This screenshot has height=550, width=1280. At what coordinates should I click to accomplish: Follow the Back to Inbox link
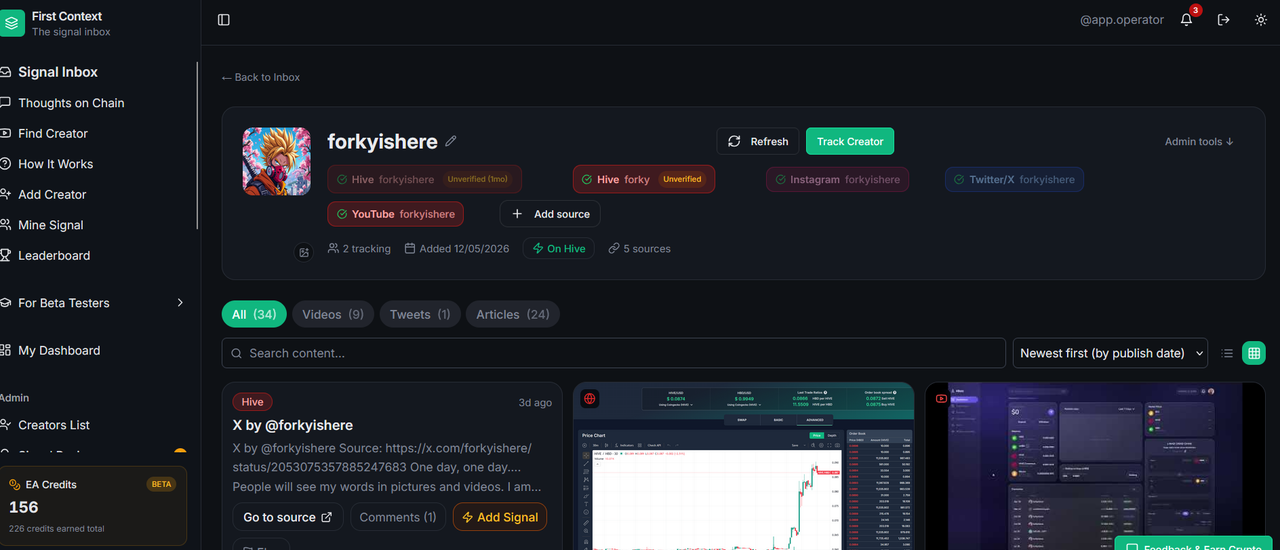261,77
